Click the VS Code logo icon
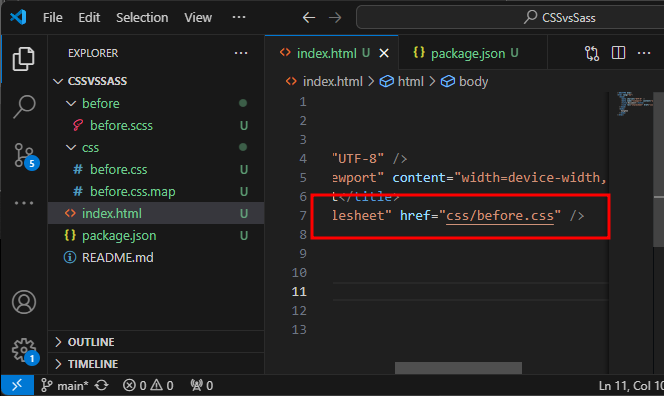The height and width of the screenshot is (396, 664). click(18, 17)
